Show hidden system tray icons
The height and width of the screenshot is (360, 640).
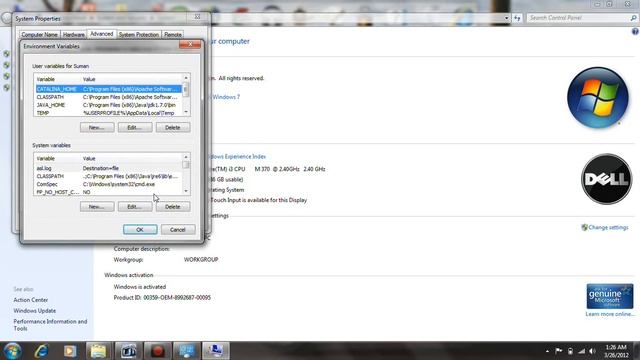point(547,351)
